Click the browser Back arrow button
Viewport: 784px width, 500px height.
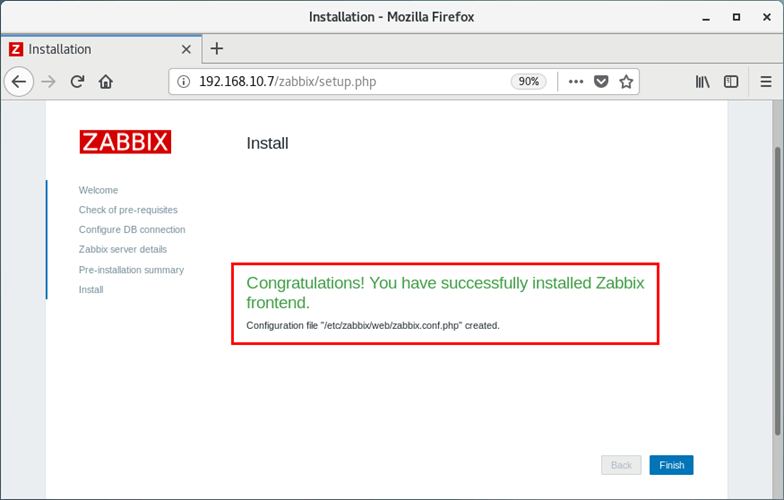tap(19, 82)
